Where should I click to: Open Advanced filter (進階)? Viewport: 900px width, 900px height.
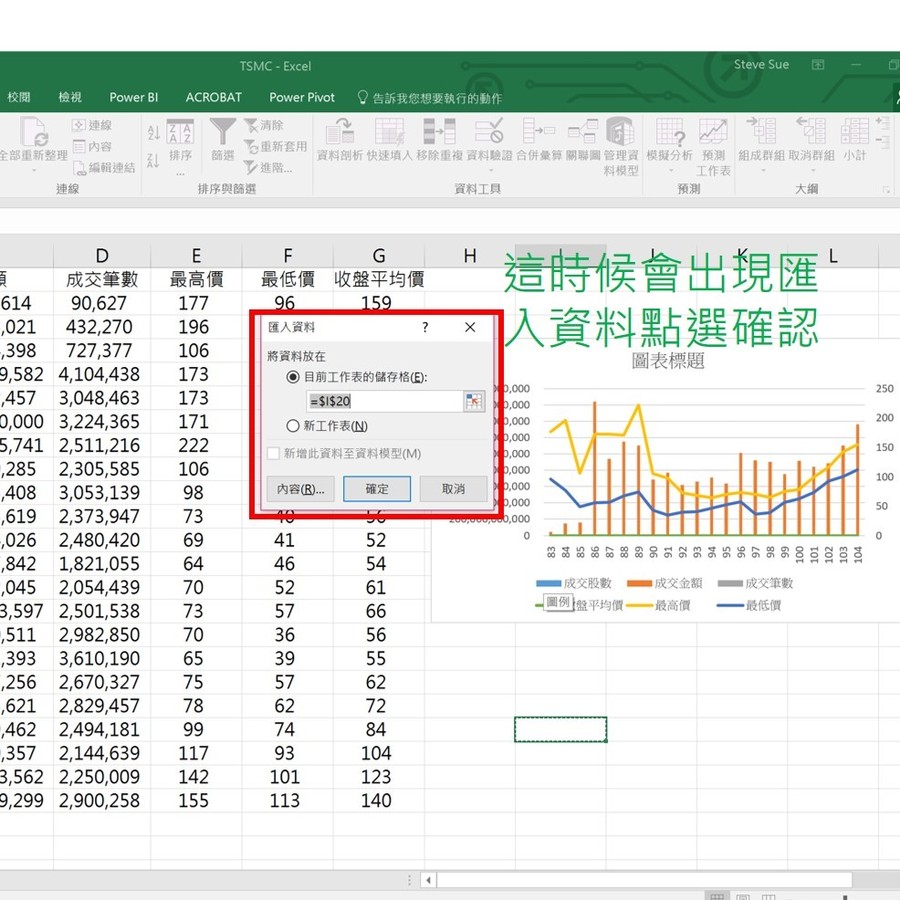(268, 168)
